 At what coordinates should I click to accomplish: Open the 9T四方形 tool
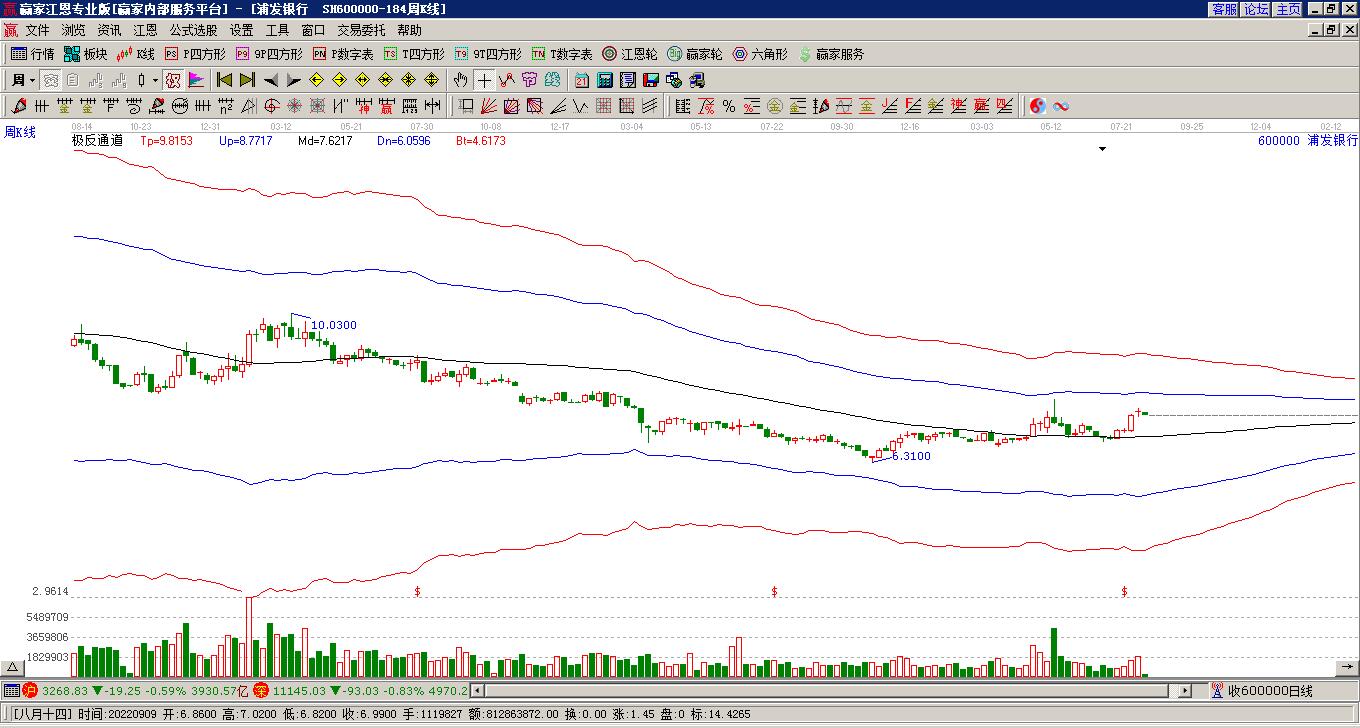click(x=489, y=54)
